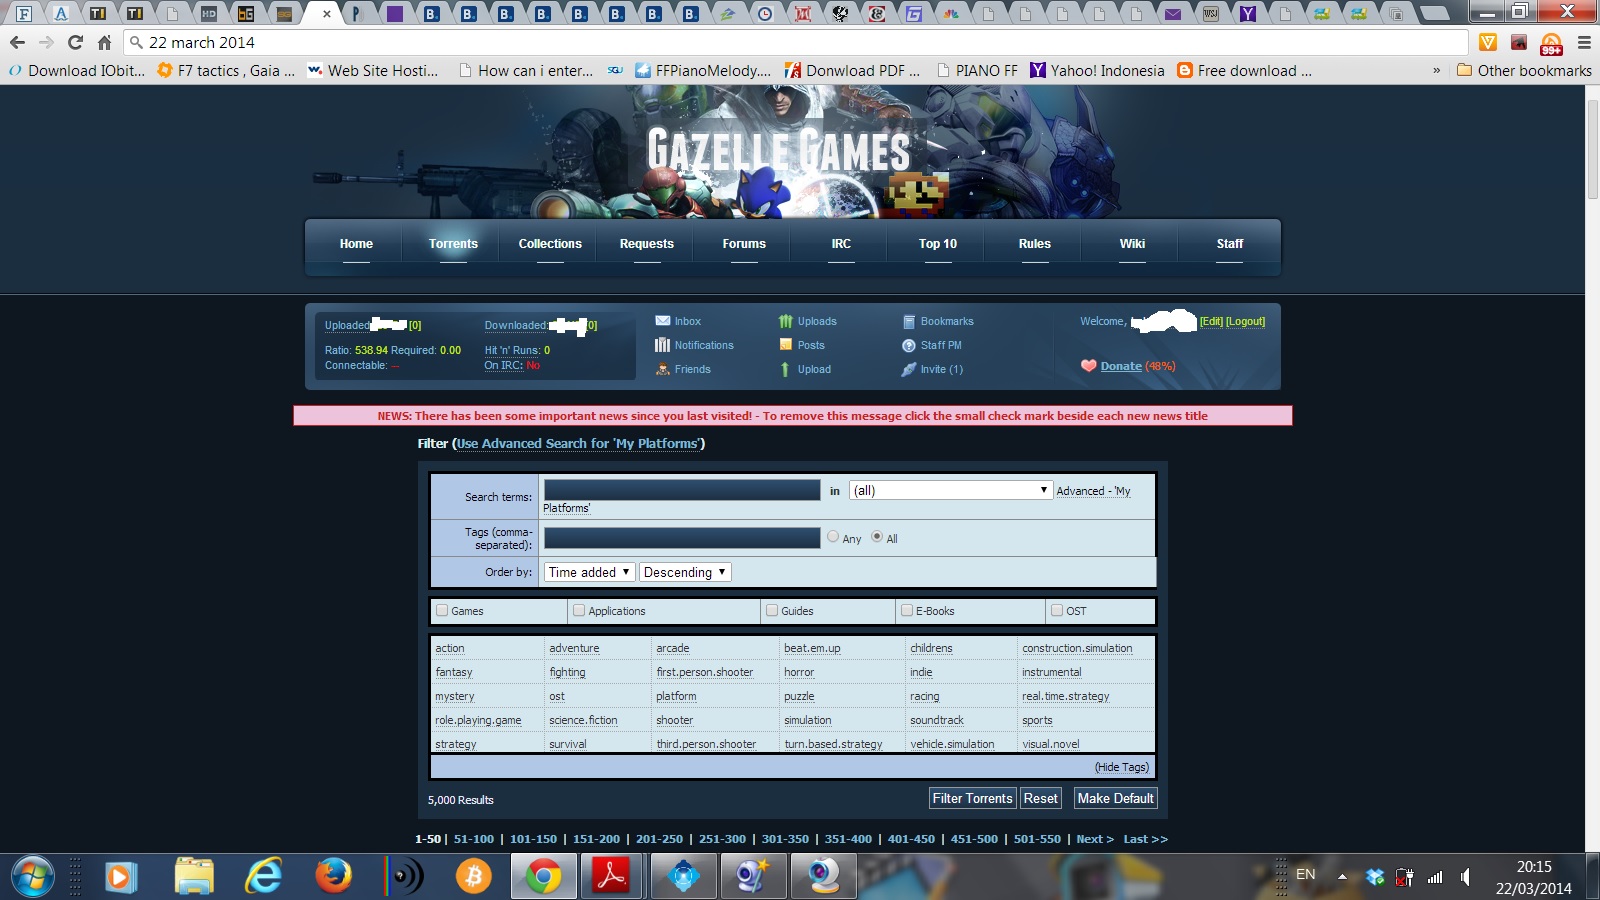Select the All tags radio button
Viewport: 1600px width, 900px height.
click(877, 537)
